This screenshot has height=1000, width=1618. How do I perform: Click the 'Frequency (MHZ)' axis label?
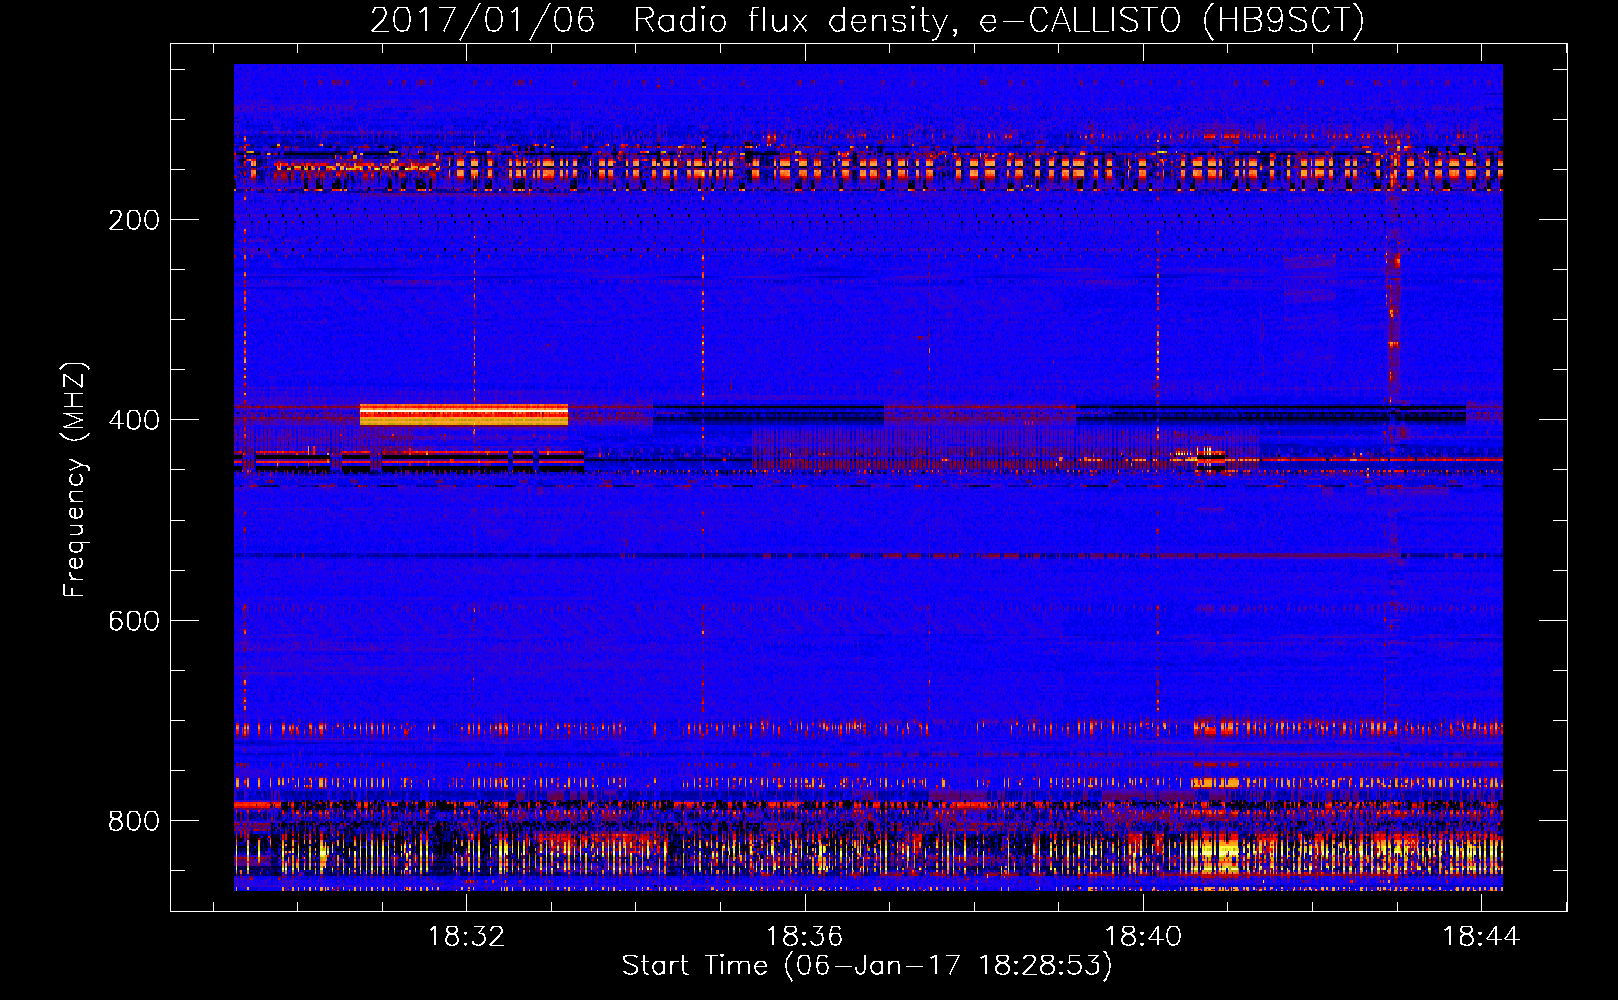click(75, 480)
